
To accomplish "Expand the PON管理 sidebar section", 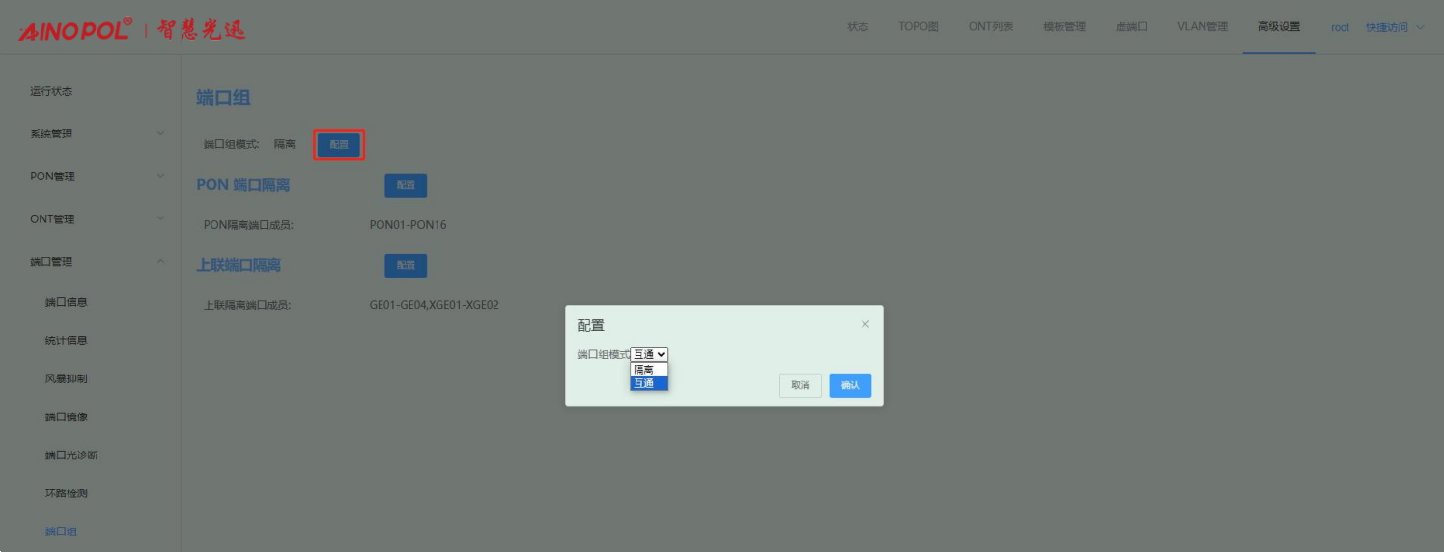I will (96, 177).
